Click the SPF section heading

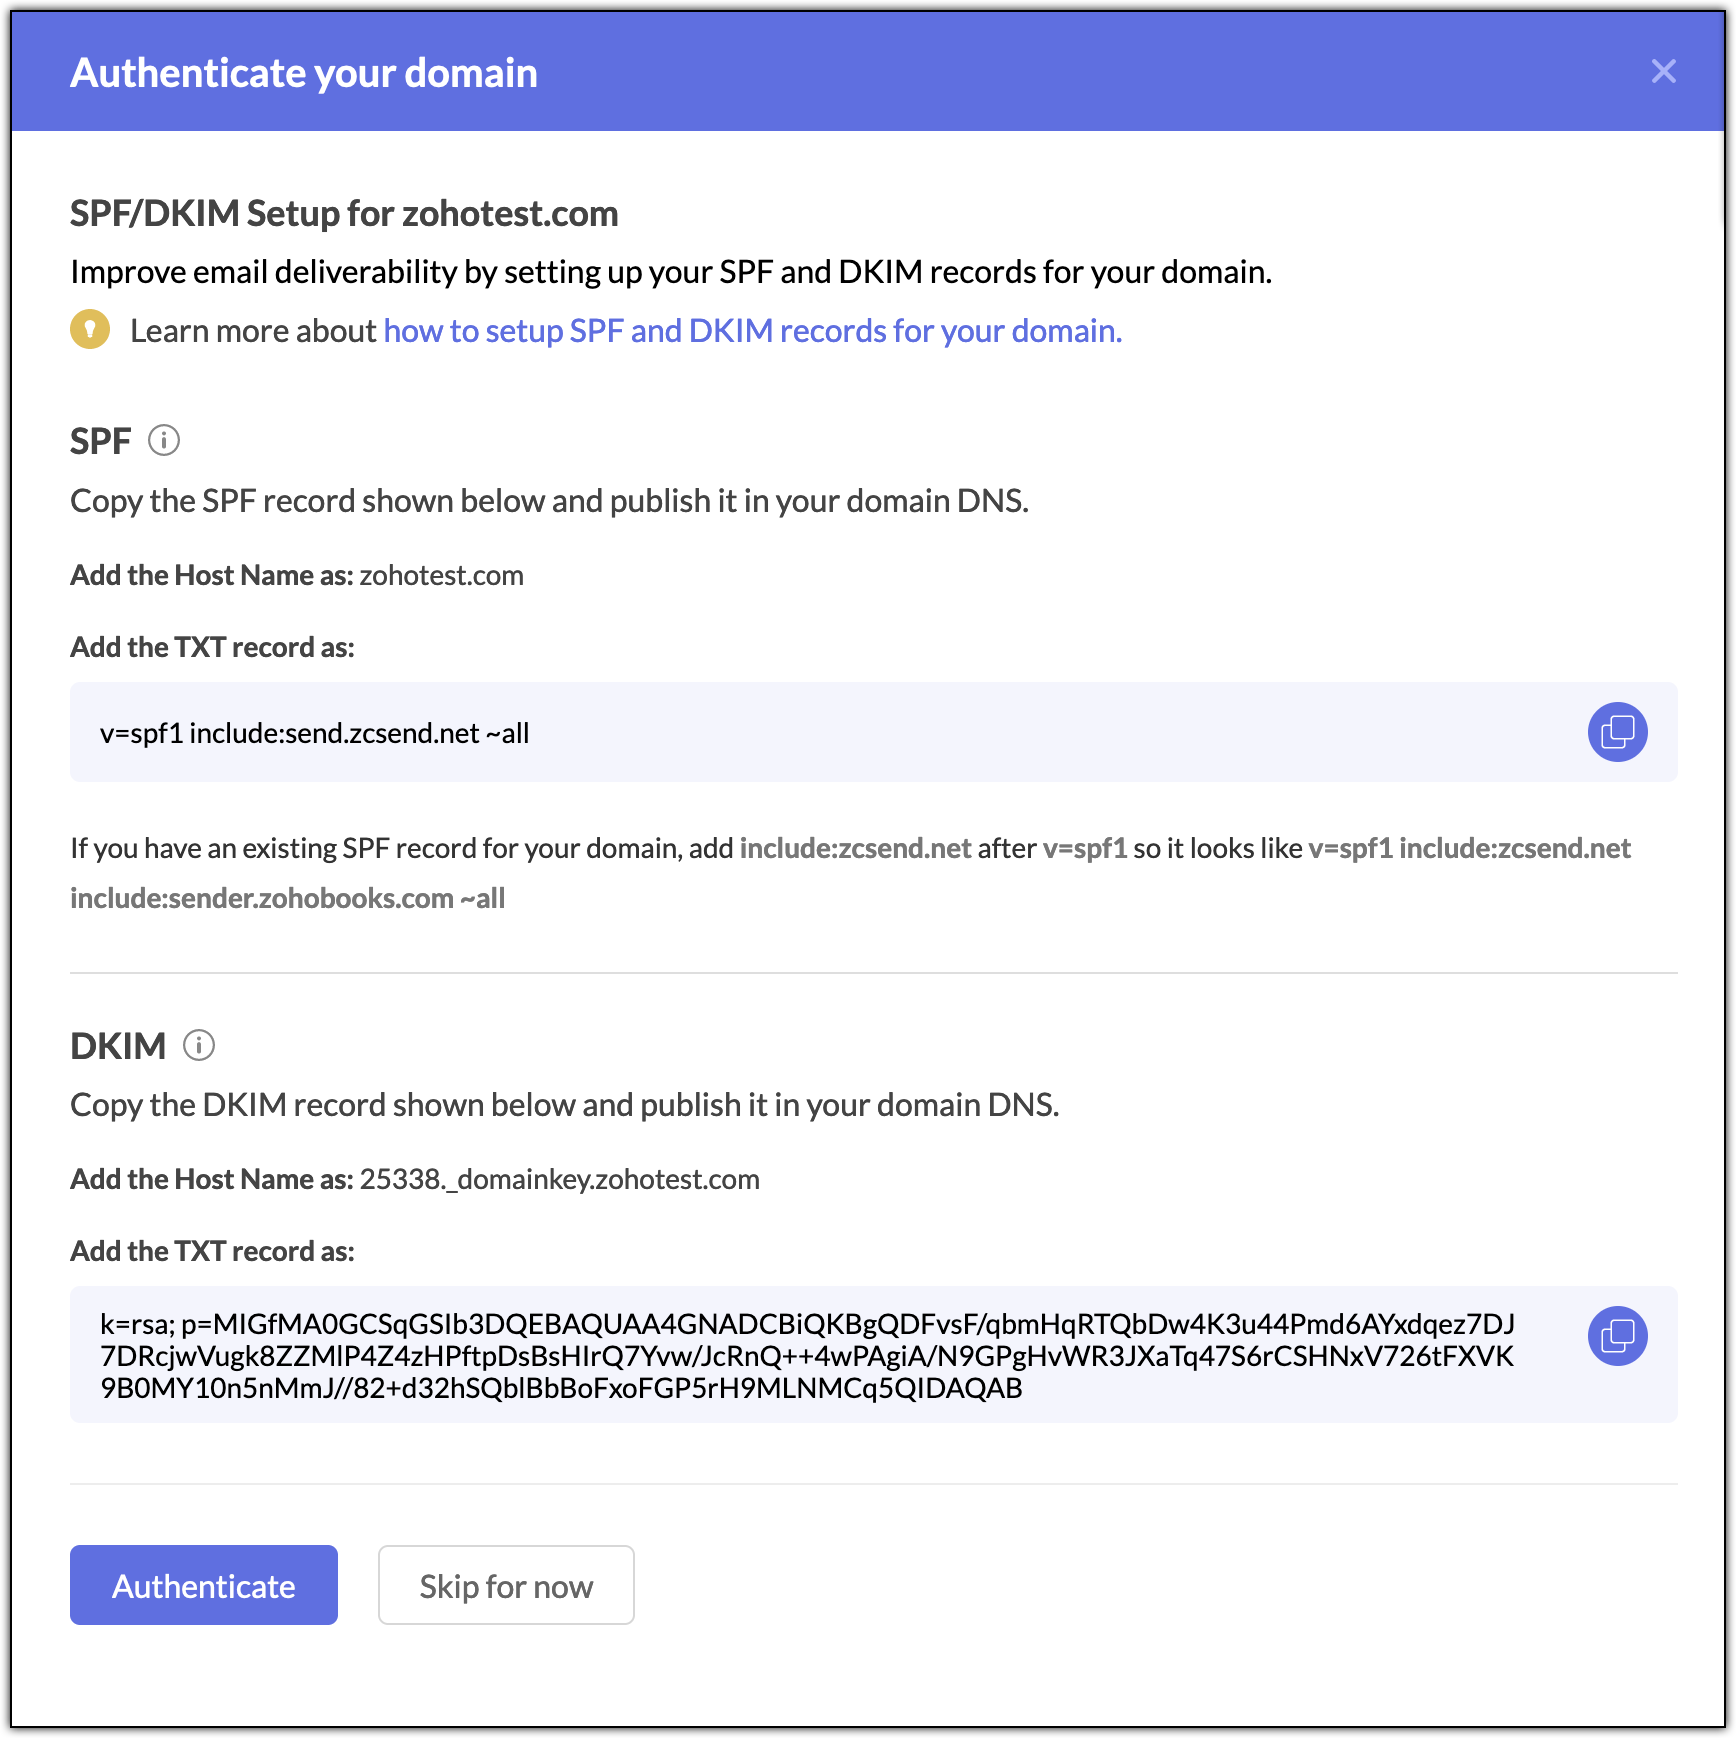point(100,441)
